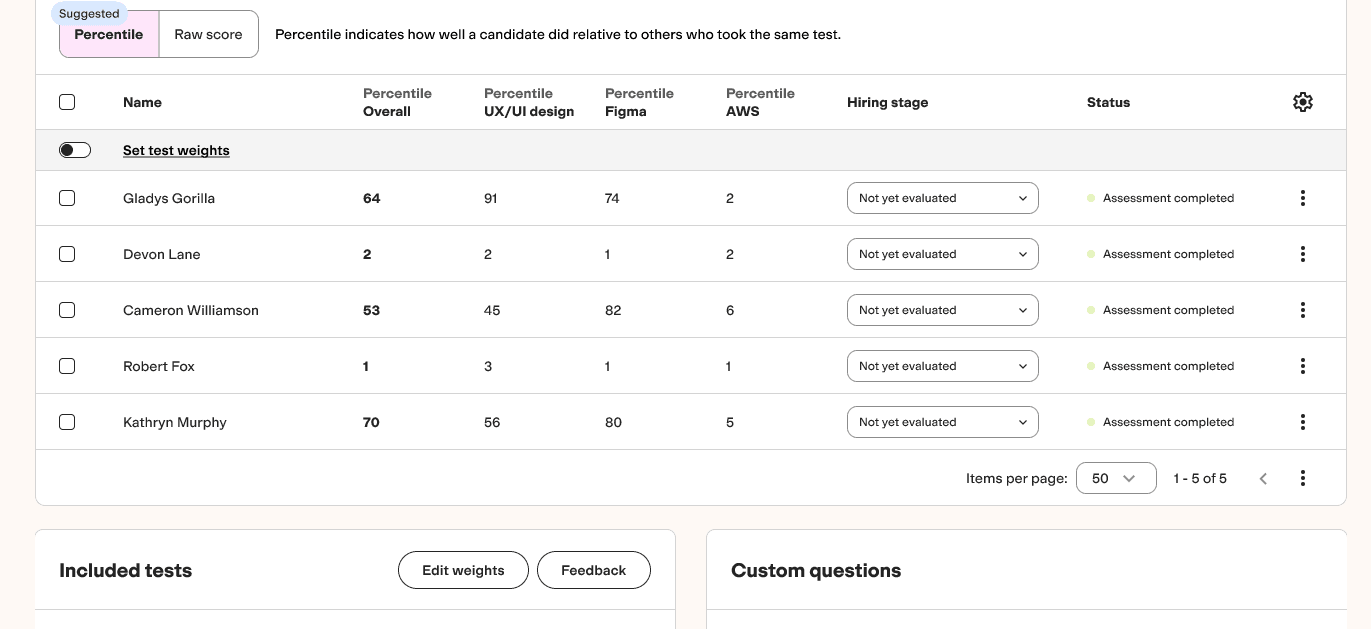1371x629 pixels.
Task: Switch to the Raw score tab
Action: (208, 34)
